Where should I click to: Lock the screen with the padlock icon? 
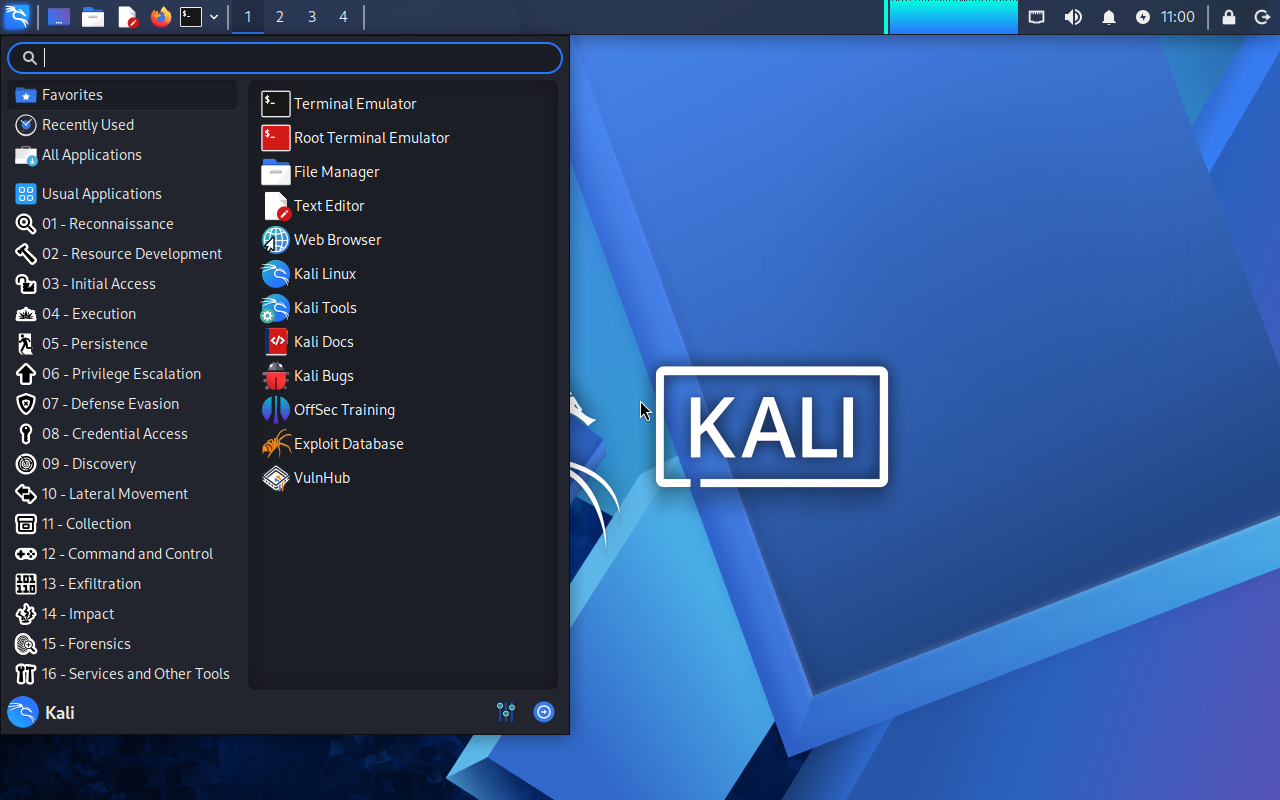tap(1229, 17)
